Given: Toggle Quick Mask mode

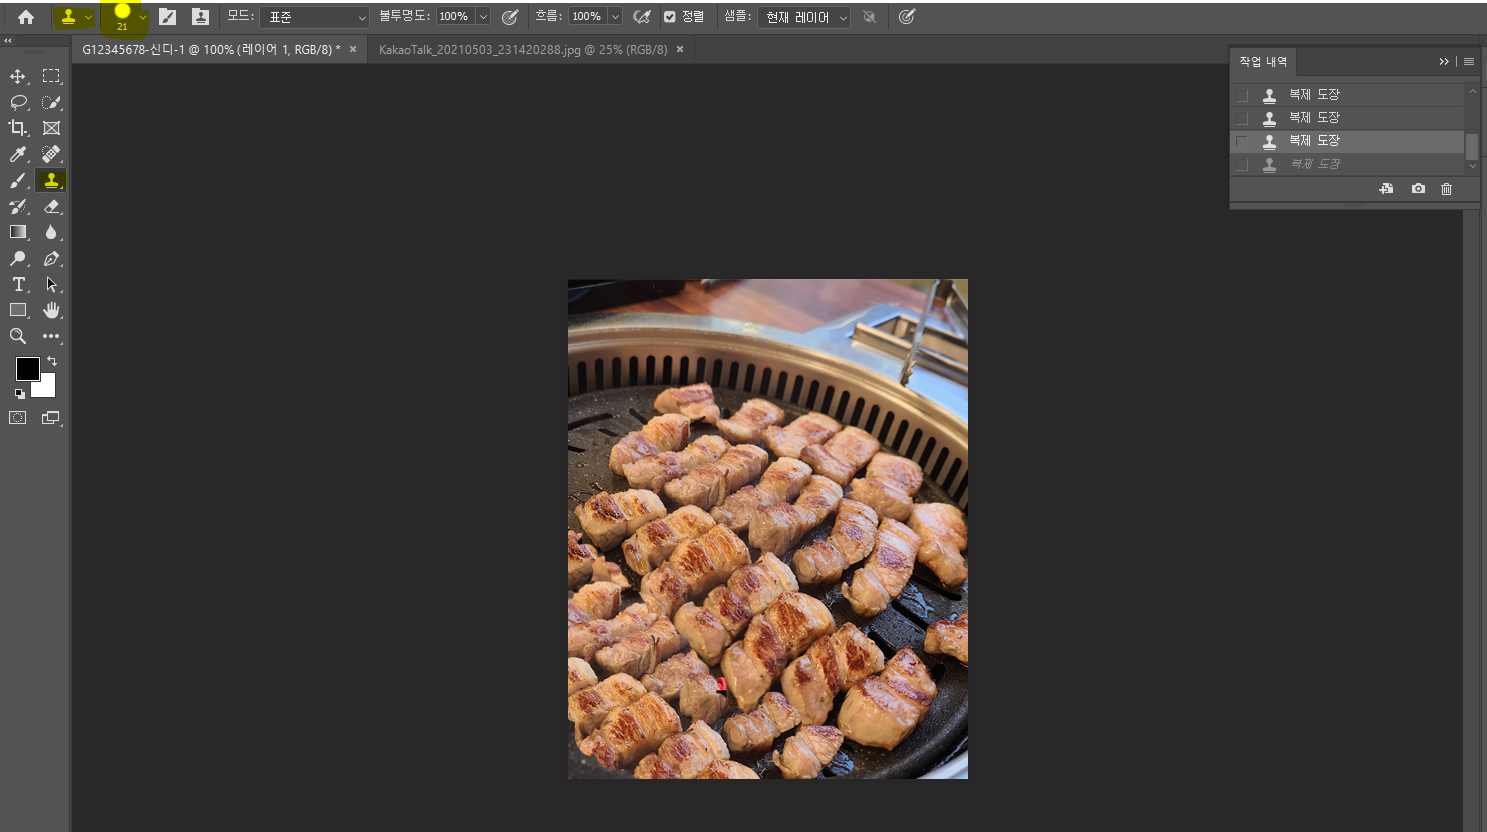Looking at the screenshot, I should pyautogui.click(x=18, y=418).
